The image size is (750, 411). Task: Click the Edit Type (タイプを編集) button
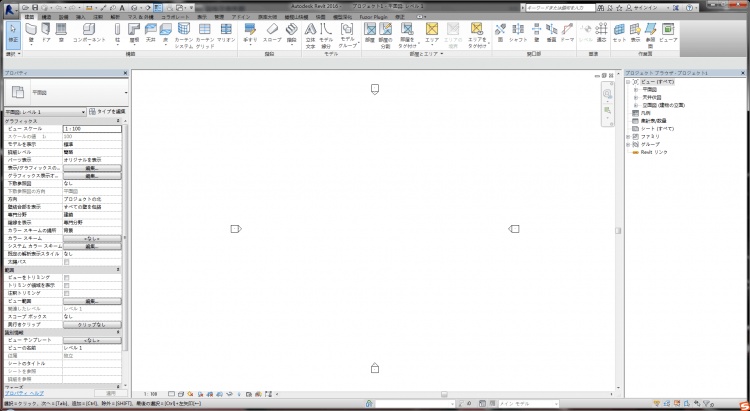point(107,112)
